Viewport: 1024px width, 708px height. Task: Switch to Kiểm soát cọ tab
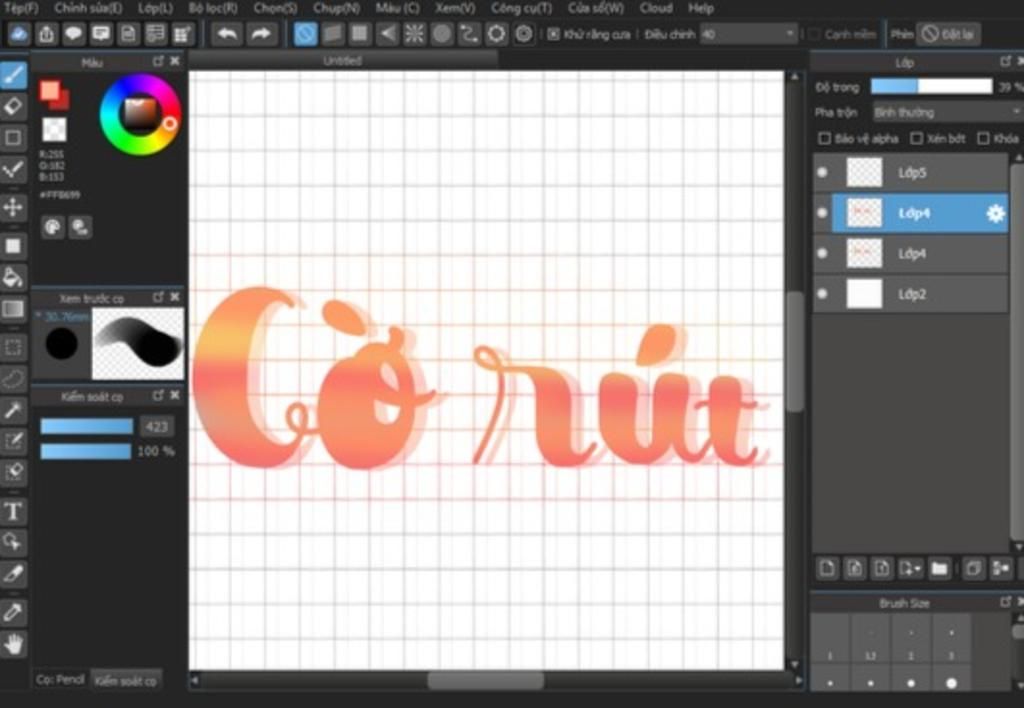[x=125, y=681]
